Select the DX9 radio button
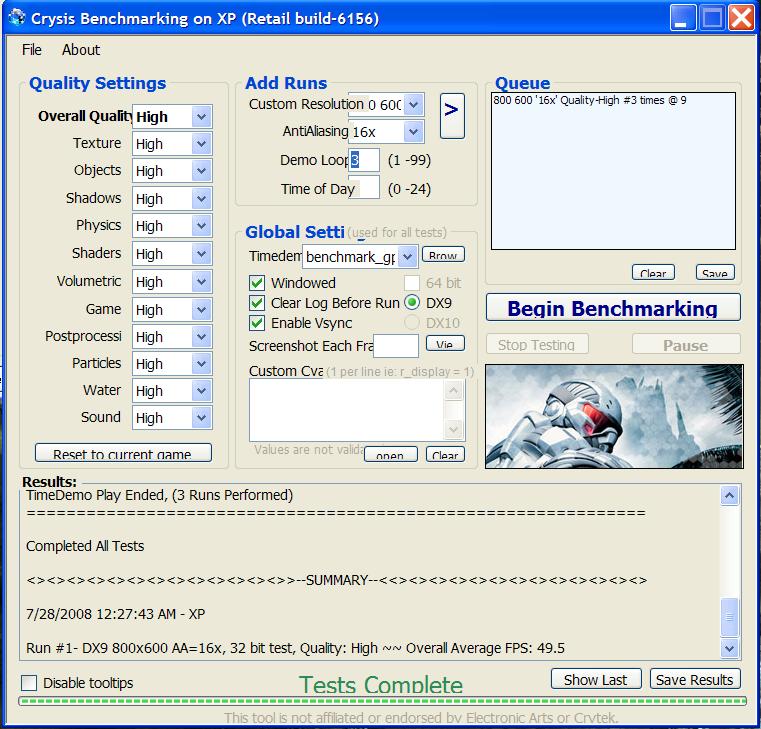The width and height of the screenshot is (761, 729). (412, 303)
